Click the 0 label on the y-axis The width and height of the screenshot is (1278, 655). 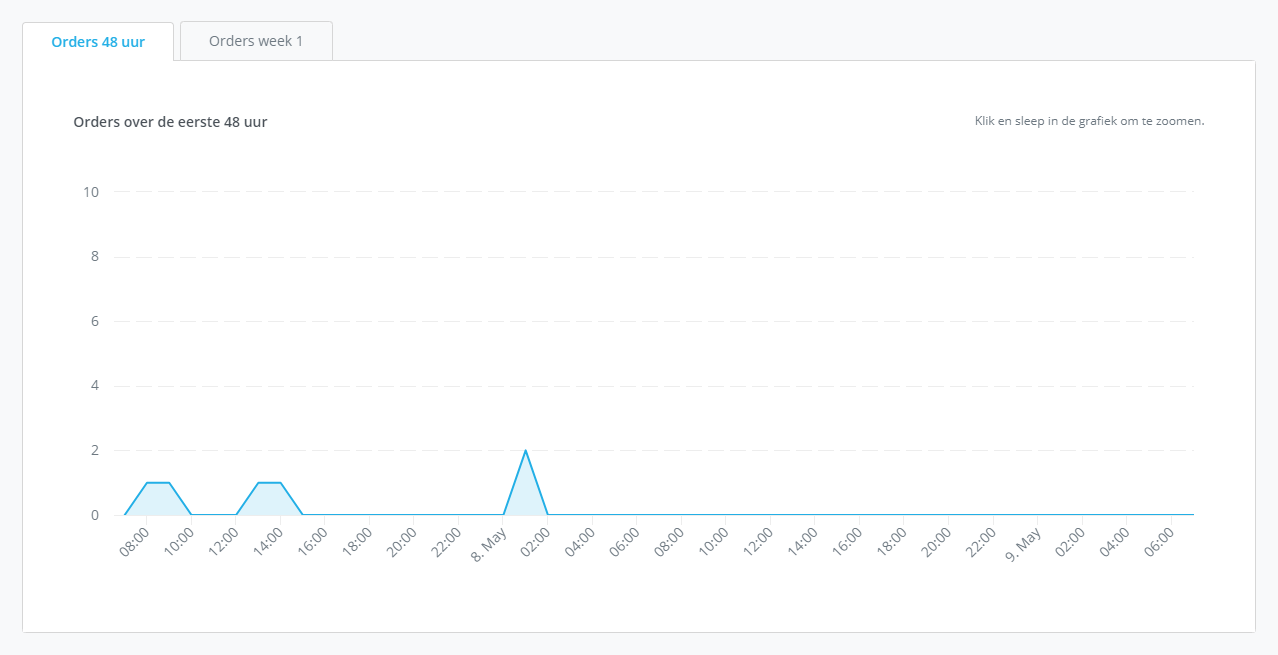(94, 514)
